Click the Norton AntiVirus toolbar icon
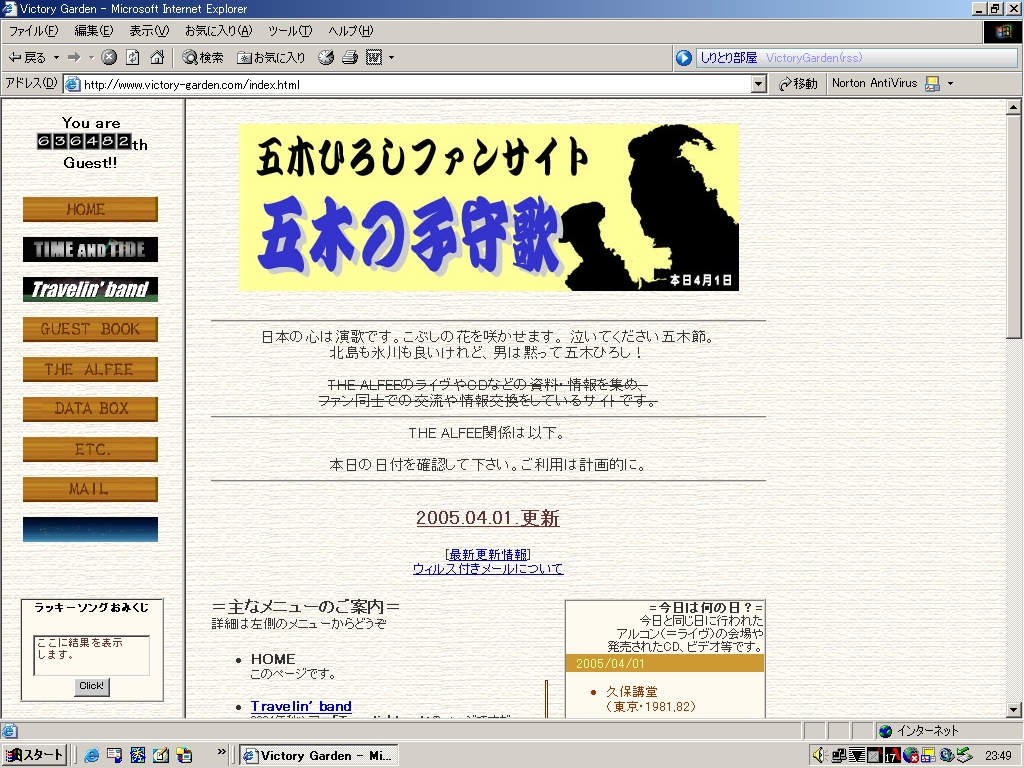The image size is (1024, 768). point(933,84)
